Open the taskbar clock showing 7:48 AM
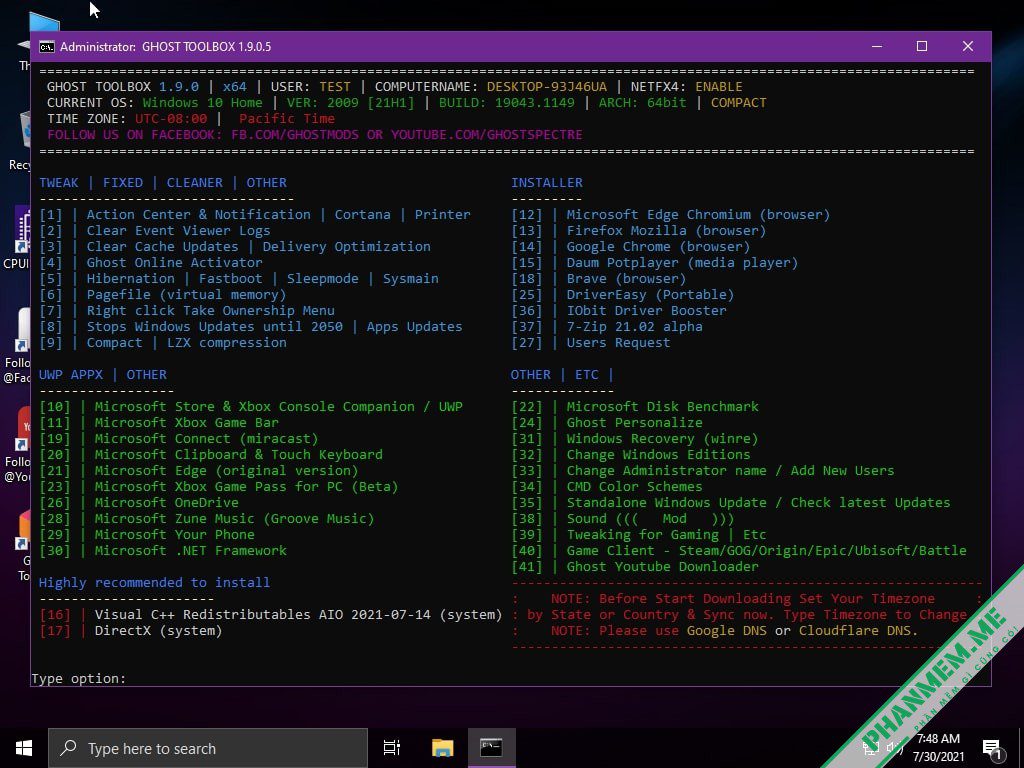 pos(938,748)
